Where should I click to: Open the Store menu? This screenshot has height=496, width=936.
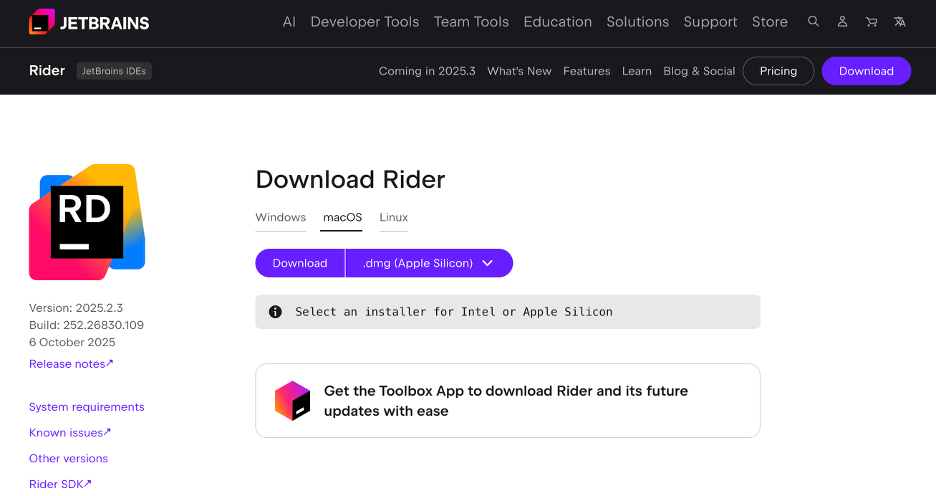(769, 22)
